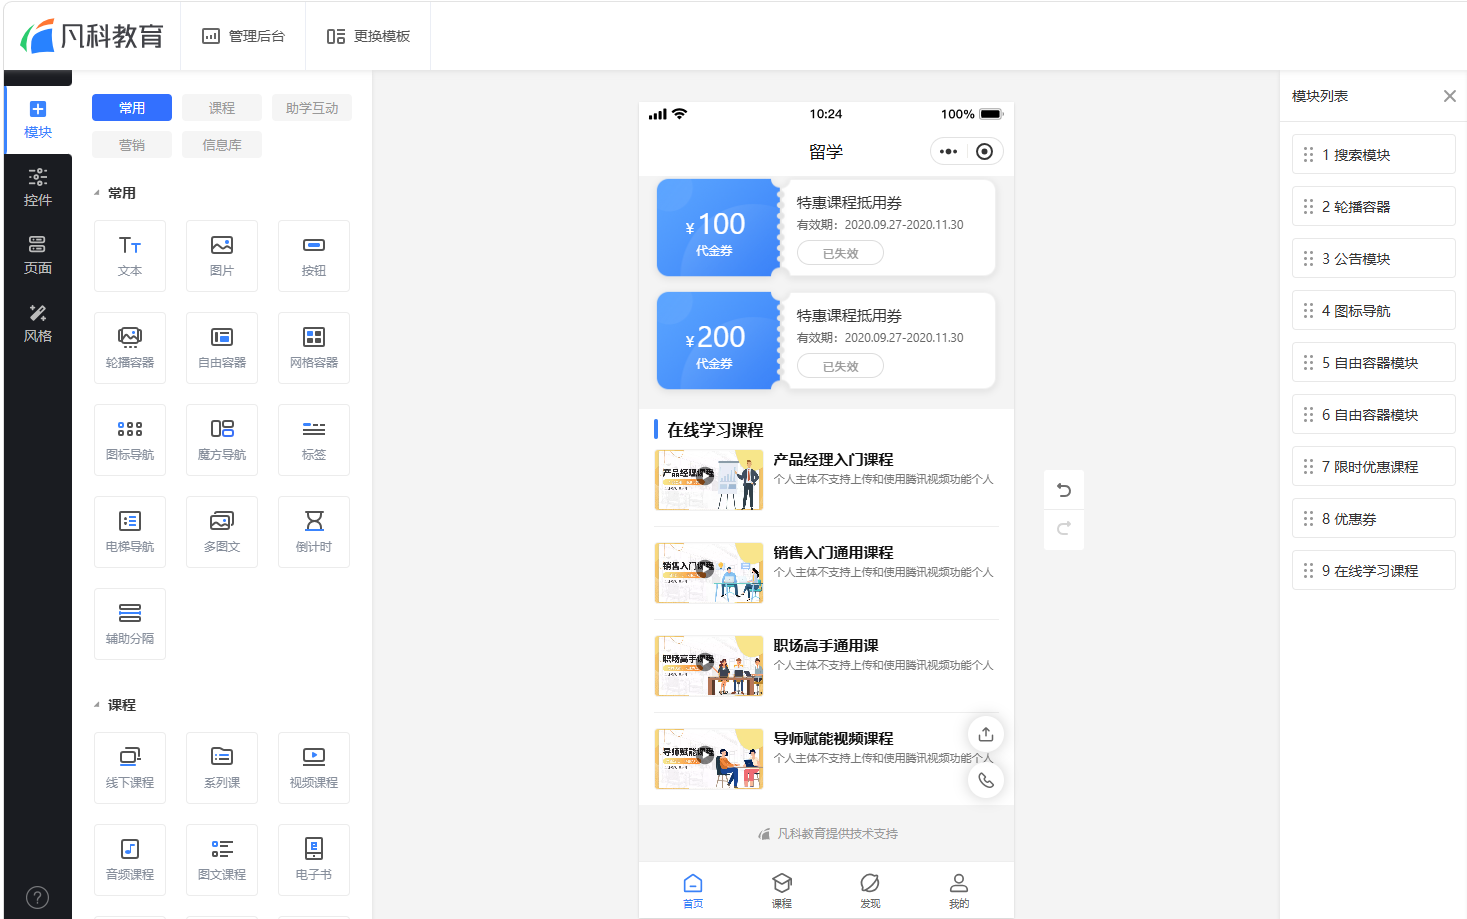Select 7 限时优惠课程 in module list
Viewport: 1467px width, 919px height.
pos(1373,466)
